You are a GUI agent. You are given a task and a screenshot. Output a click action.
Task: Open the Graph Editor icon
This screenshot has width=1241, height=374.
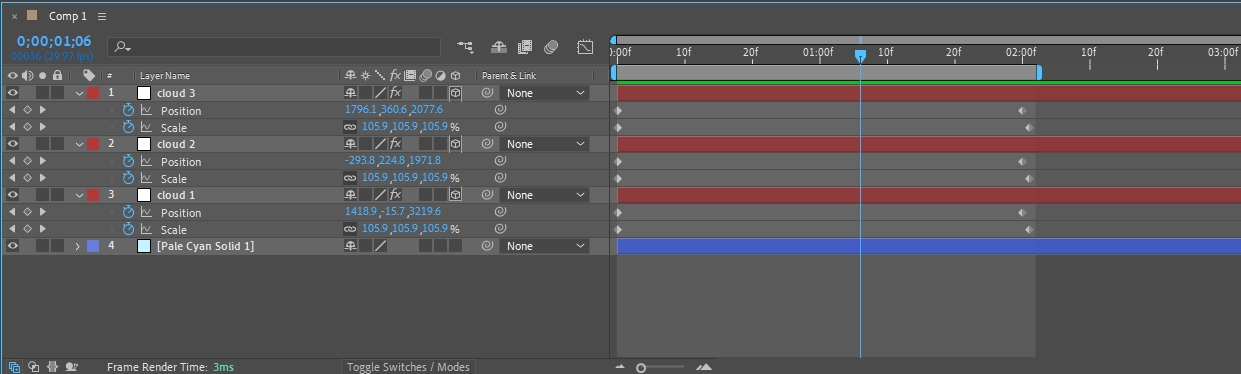coord(585,46)
